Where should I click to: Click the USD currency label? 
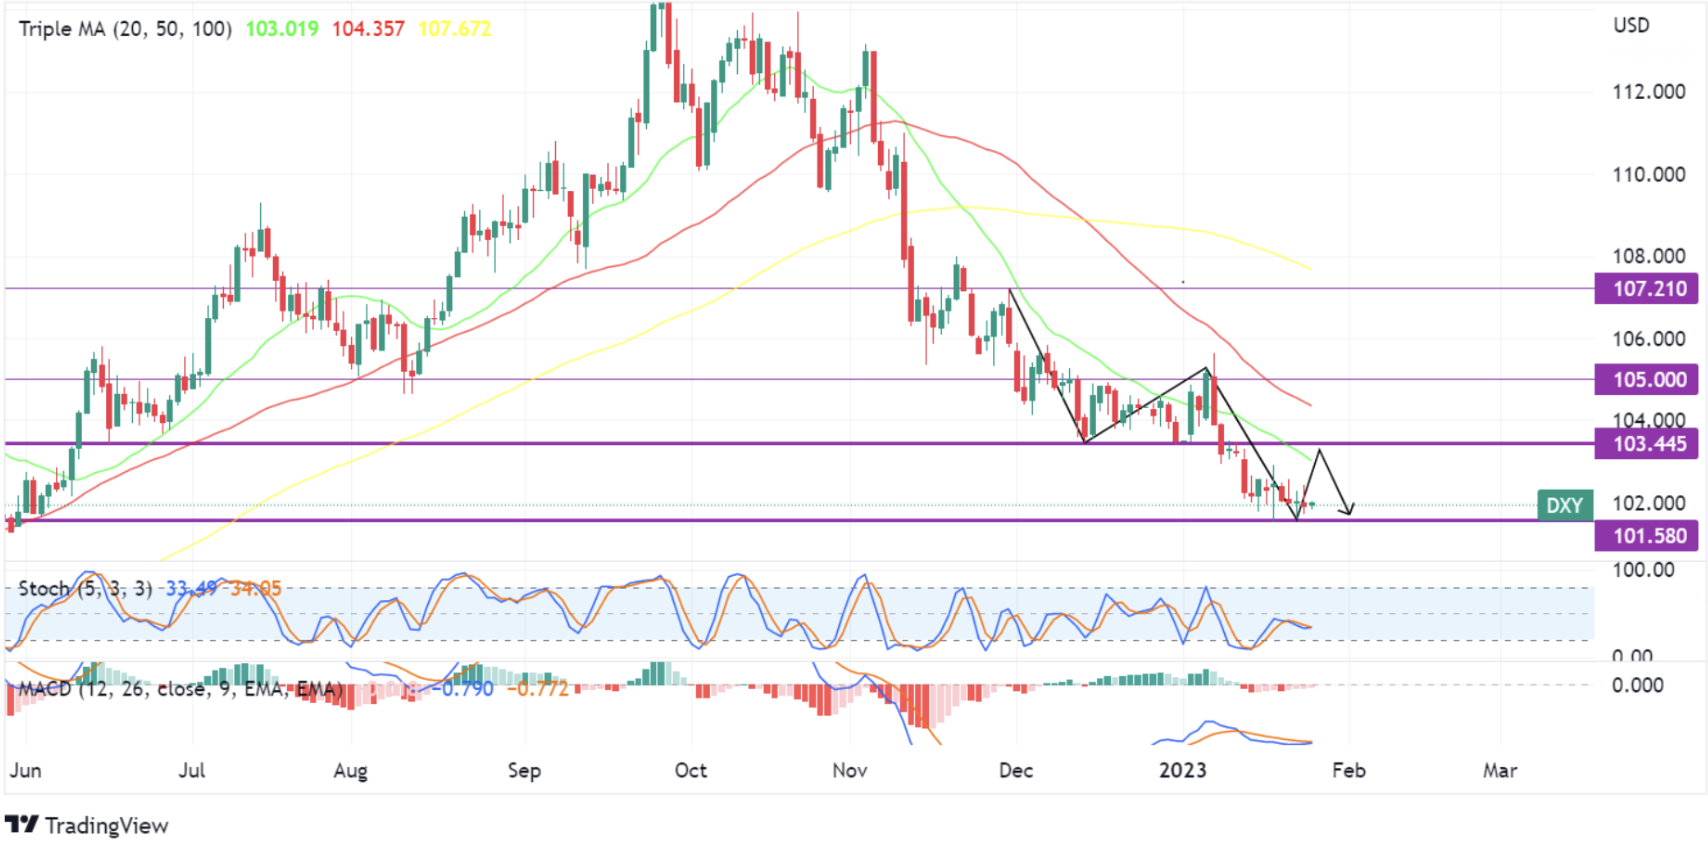pos(1631,25)
